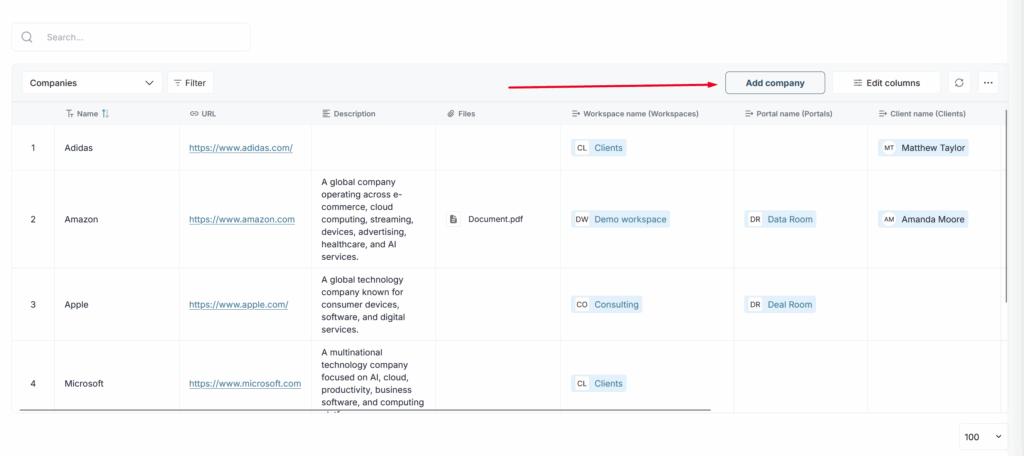Click the Demo workspace DW badge

[581, 219]
